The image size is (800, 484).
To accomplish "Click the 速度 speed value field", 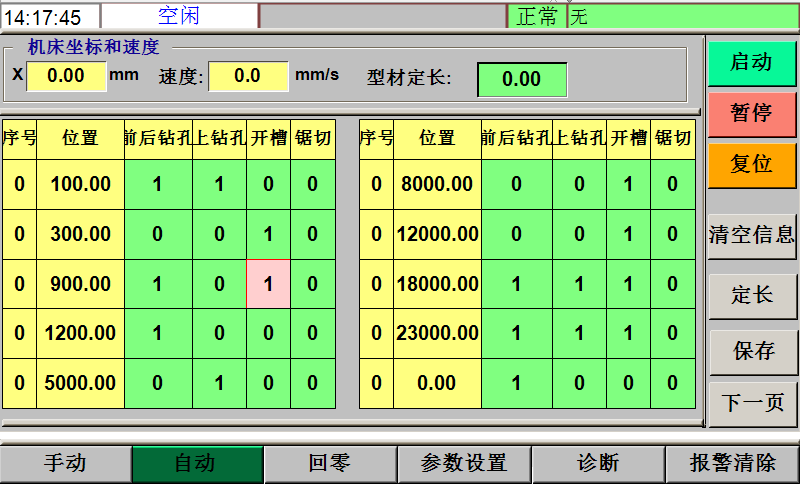I will click(247, 76).
